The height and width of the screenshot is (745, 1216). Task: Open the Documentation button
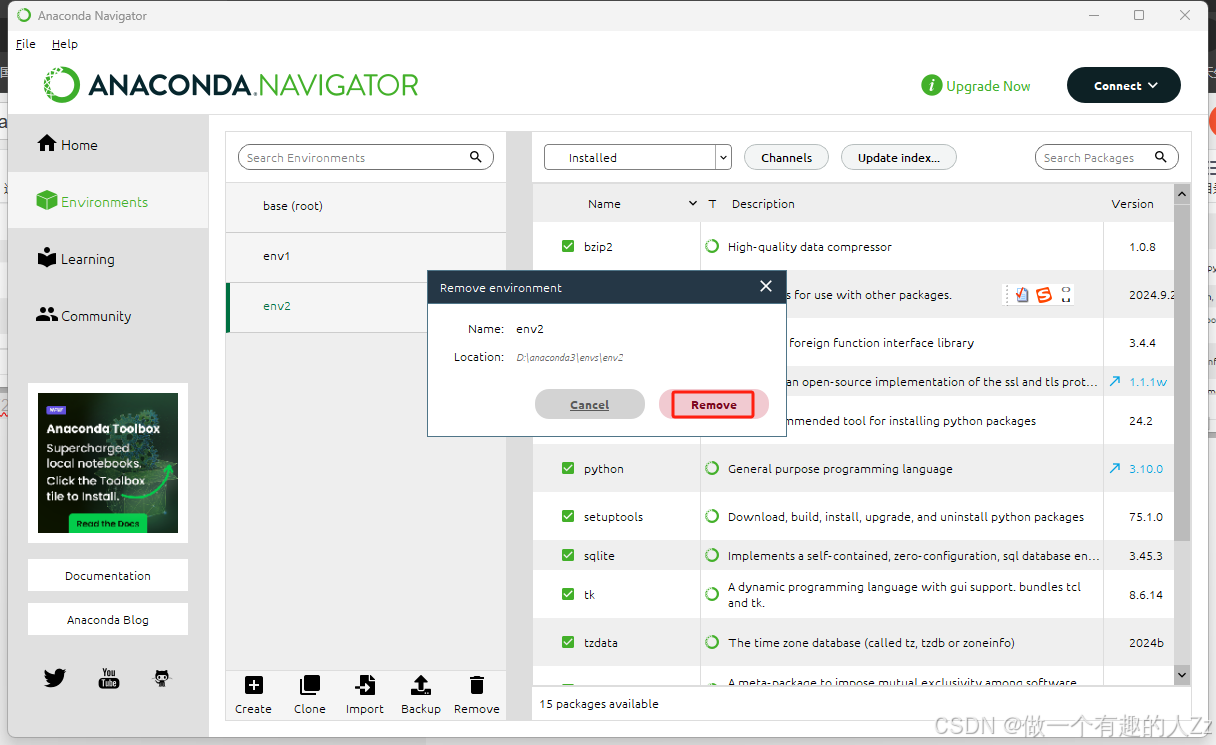pos(108,575)
